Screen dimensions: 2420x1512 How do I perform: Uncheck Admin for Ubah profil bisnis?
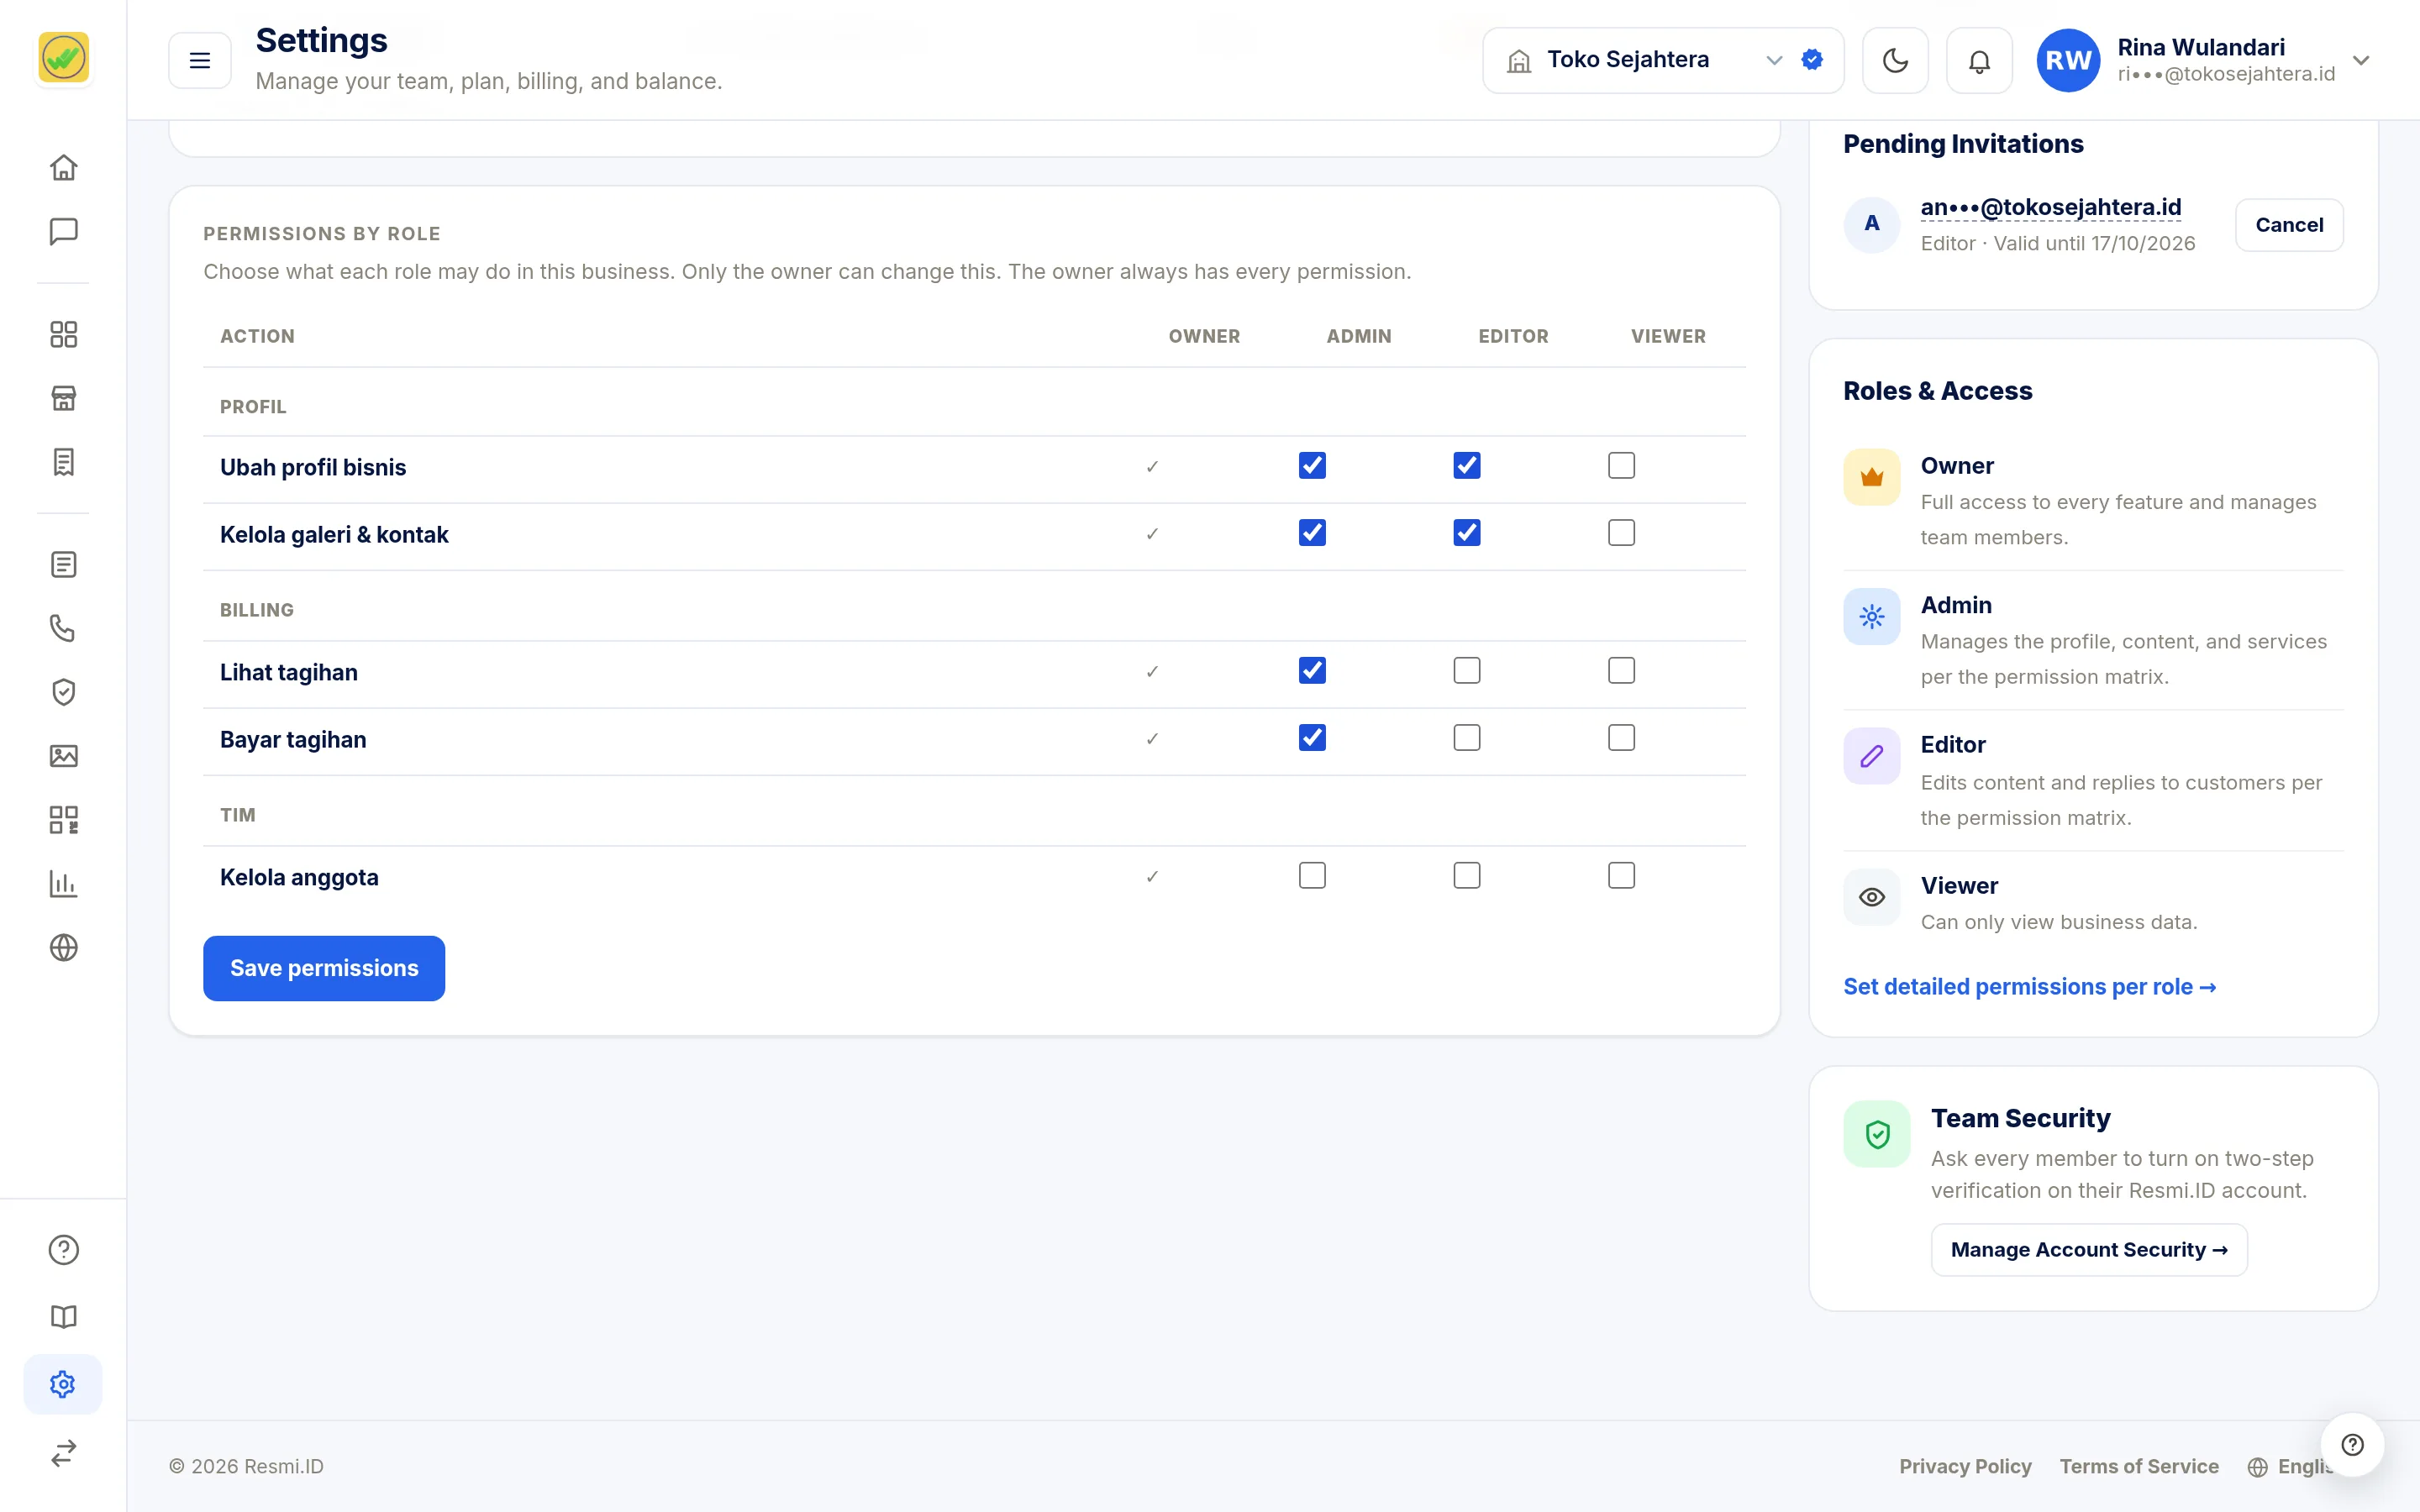tap(1312, 465)
